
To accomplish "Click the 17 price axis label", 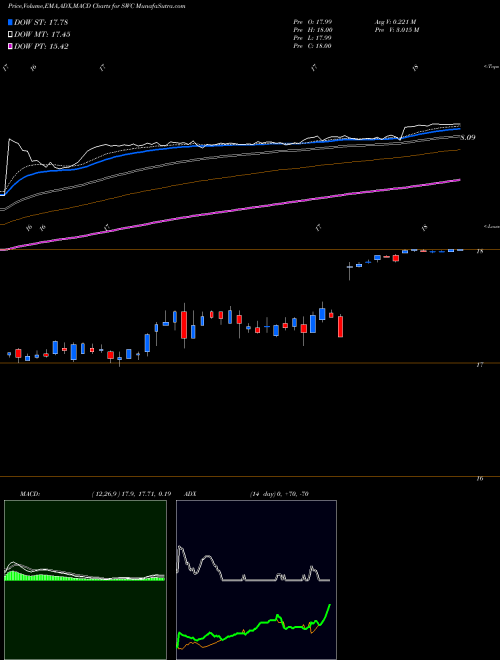I will [x=479, y=365].
